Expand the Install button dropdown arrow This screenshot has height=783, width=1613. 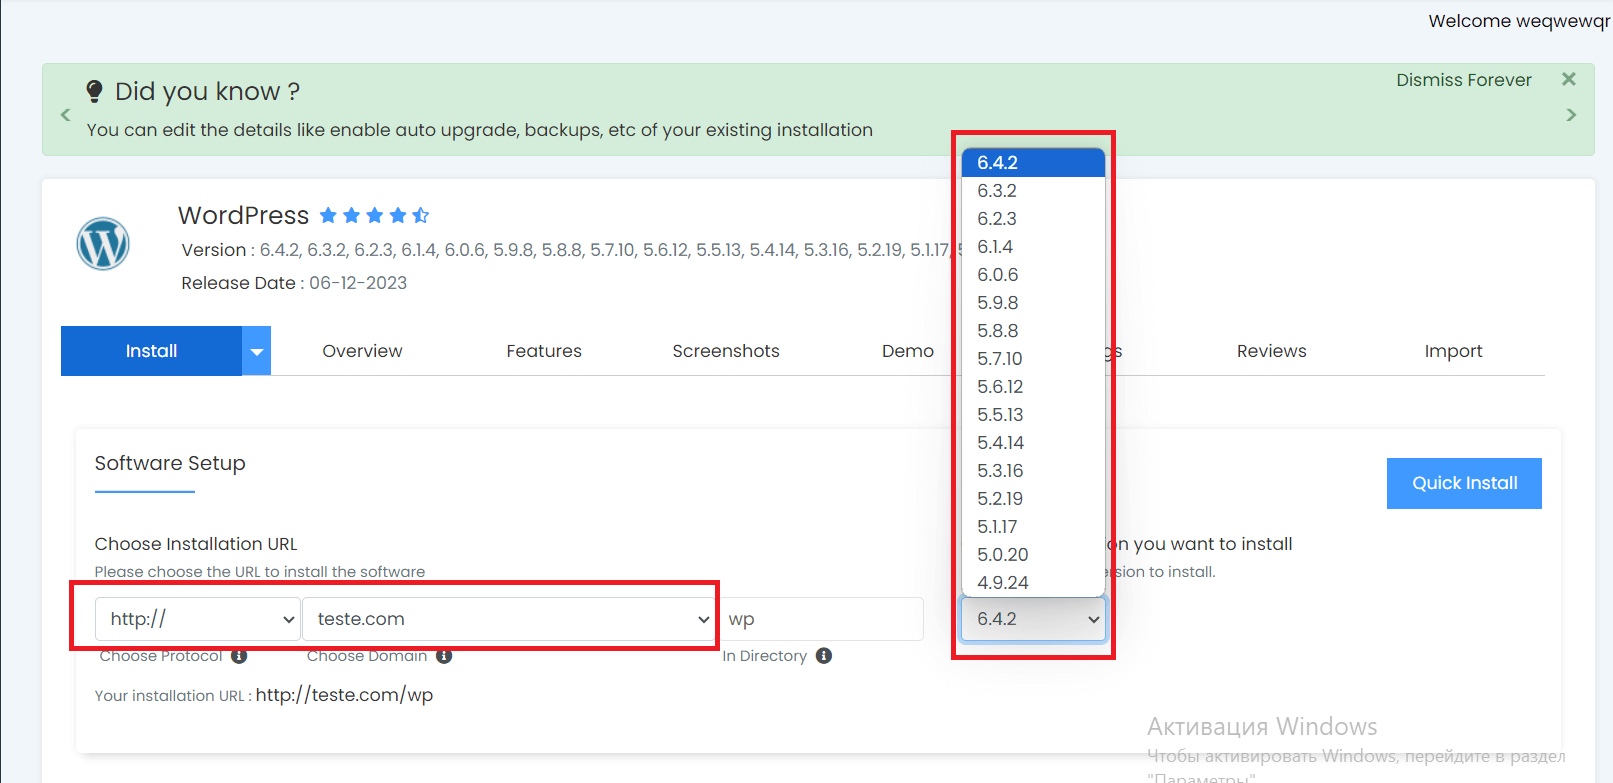[257, 351]
